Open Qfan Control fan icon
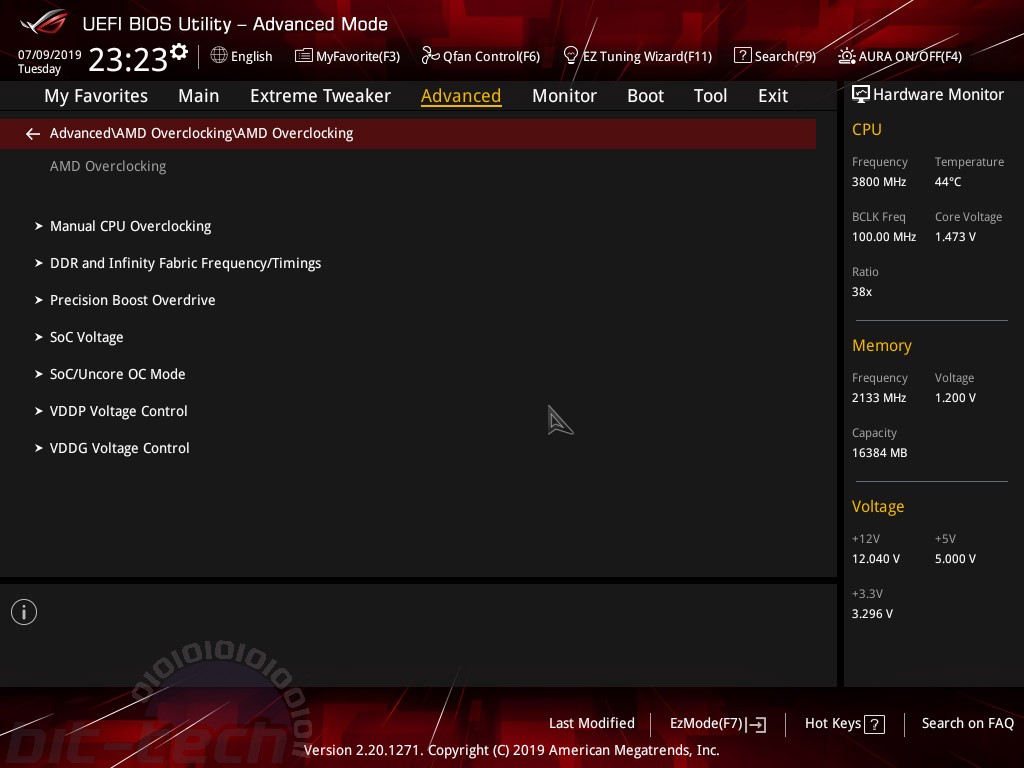Image resolution: width=1024 pixels, height=768 pixels. pyautogui.click(x=430, y=56)
